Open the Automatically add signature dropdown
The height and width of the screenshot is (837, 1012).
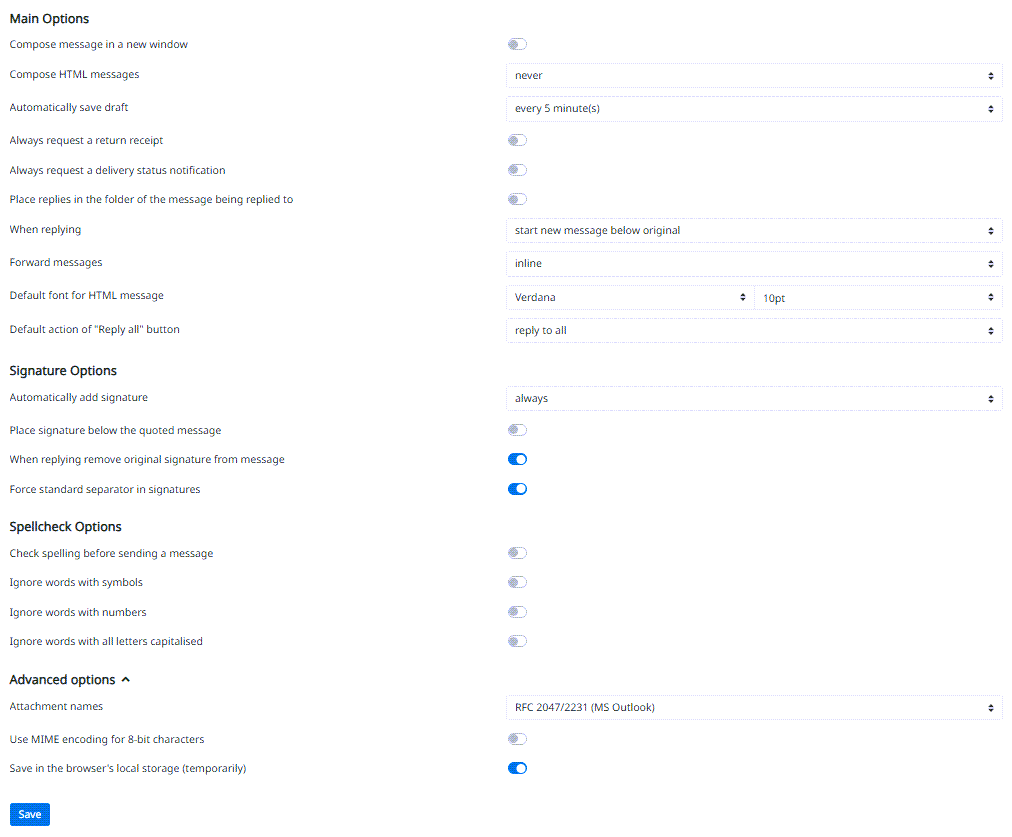(754, 398)
